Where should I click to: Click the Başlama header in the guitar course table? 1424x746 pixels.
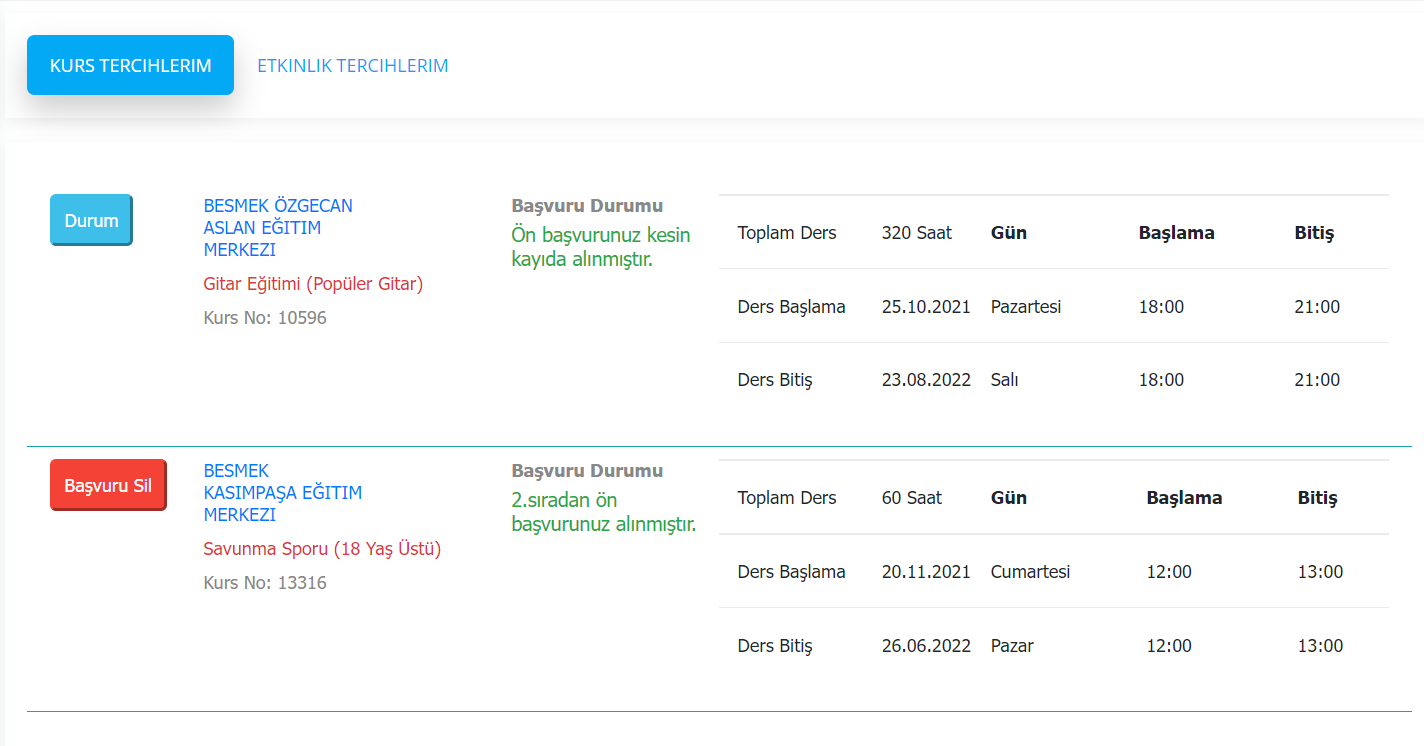pos(1176,233)
